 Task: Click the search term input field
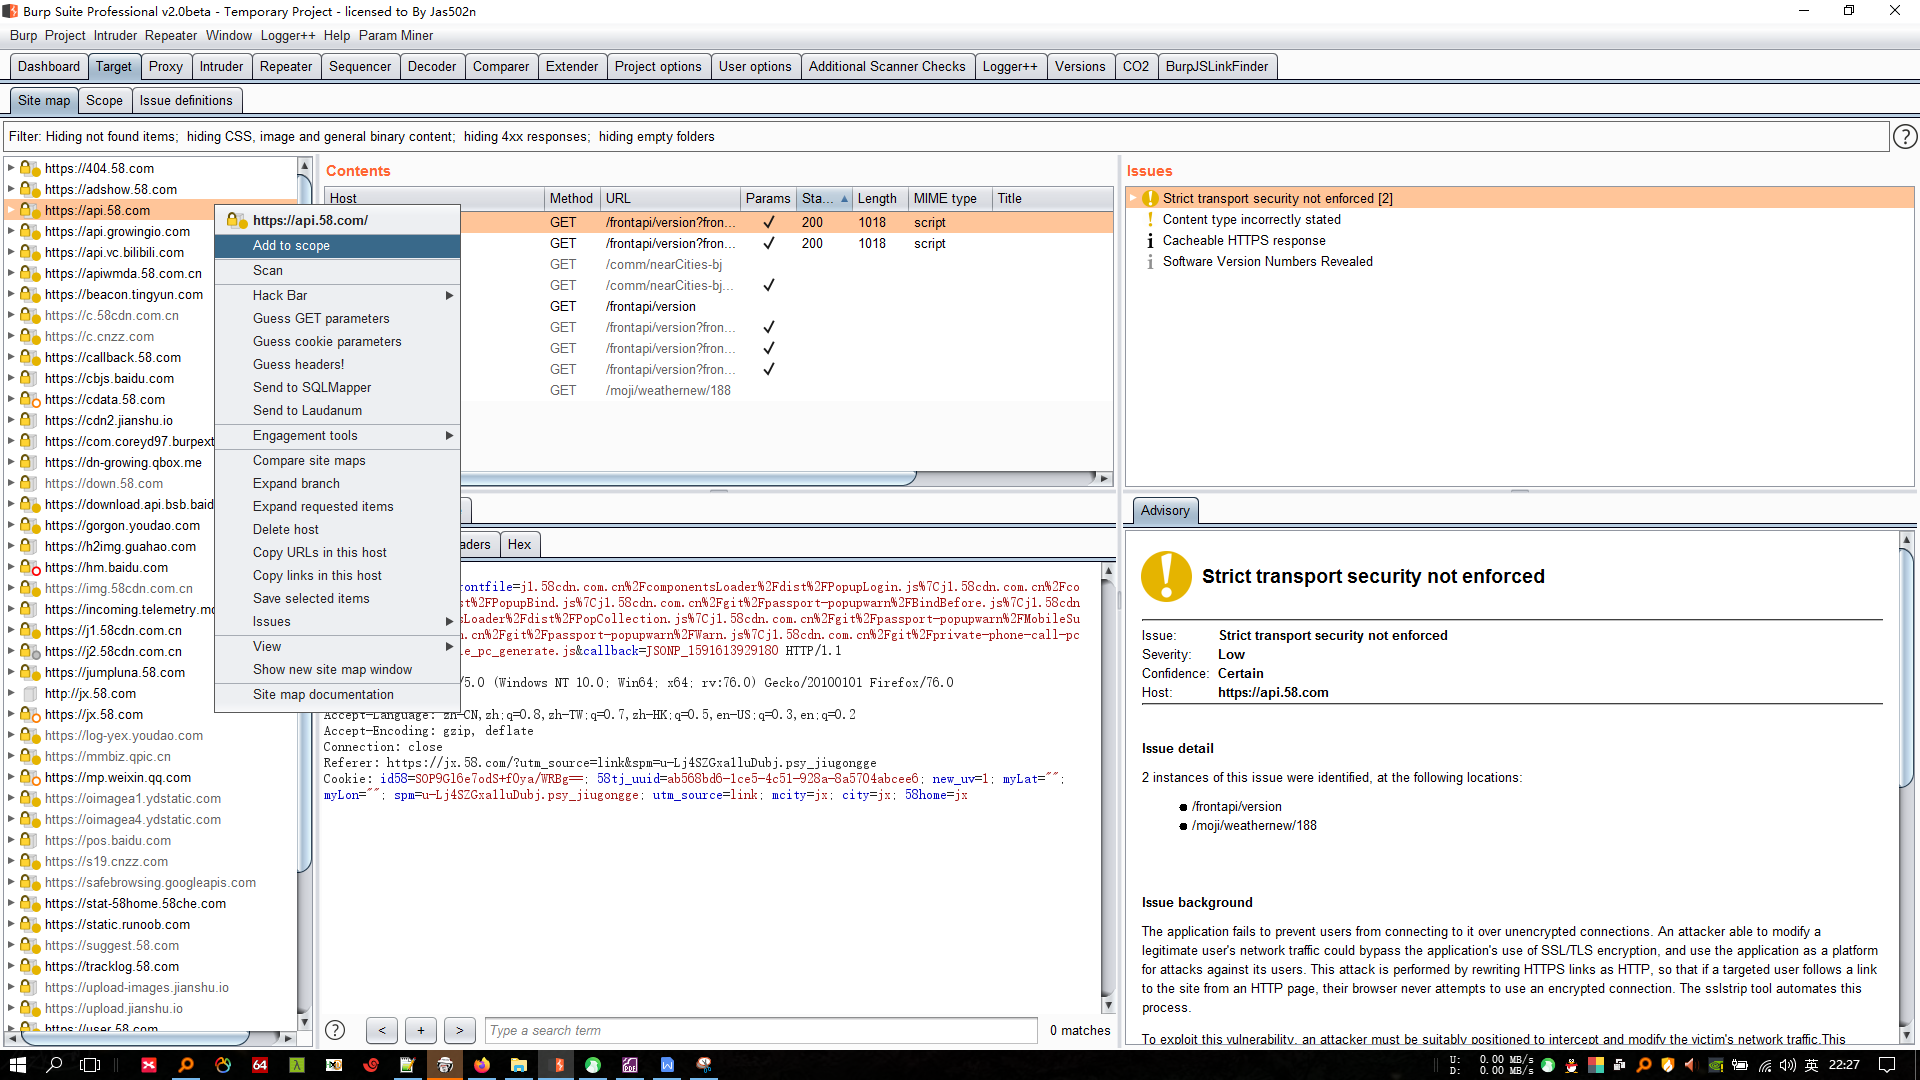click(760, 1030)
